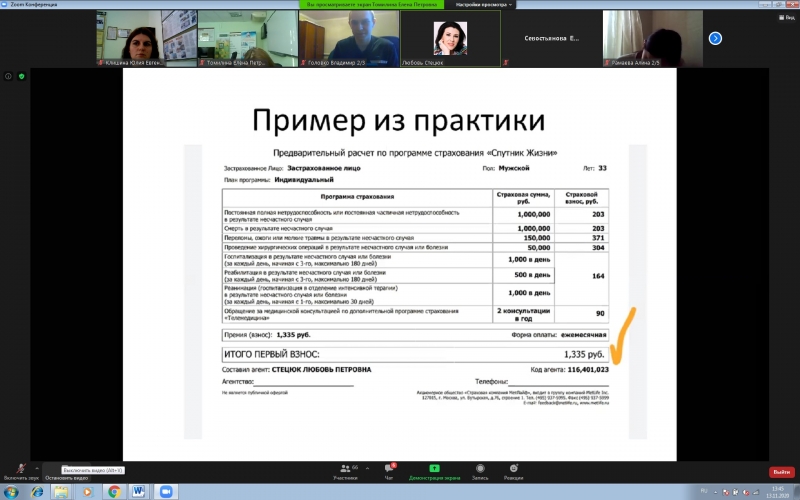Show next participants with blue arrow
Screen dimensions: 800x500
[x=715, y=38]
